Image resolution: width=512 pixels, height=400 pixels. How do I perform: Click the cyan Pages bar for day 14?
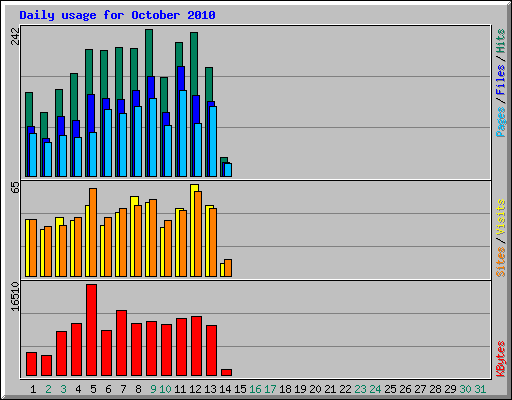coord(228,170)
